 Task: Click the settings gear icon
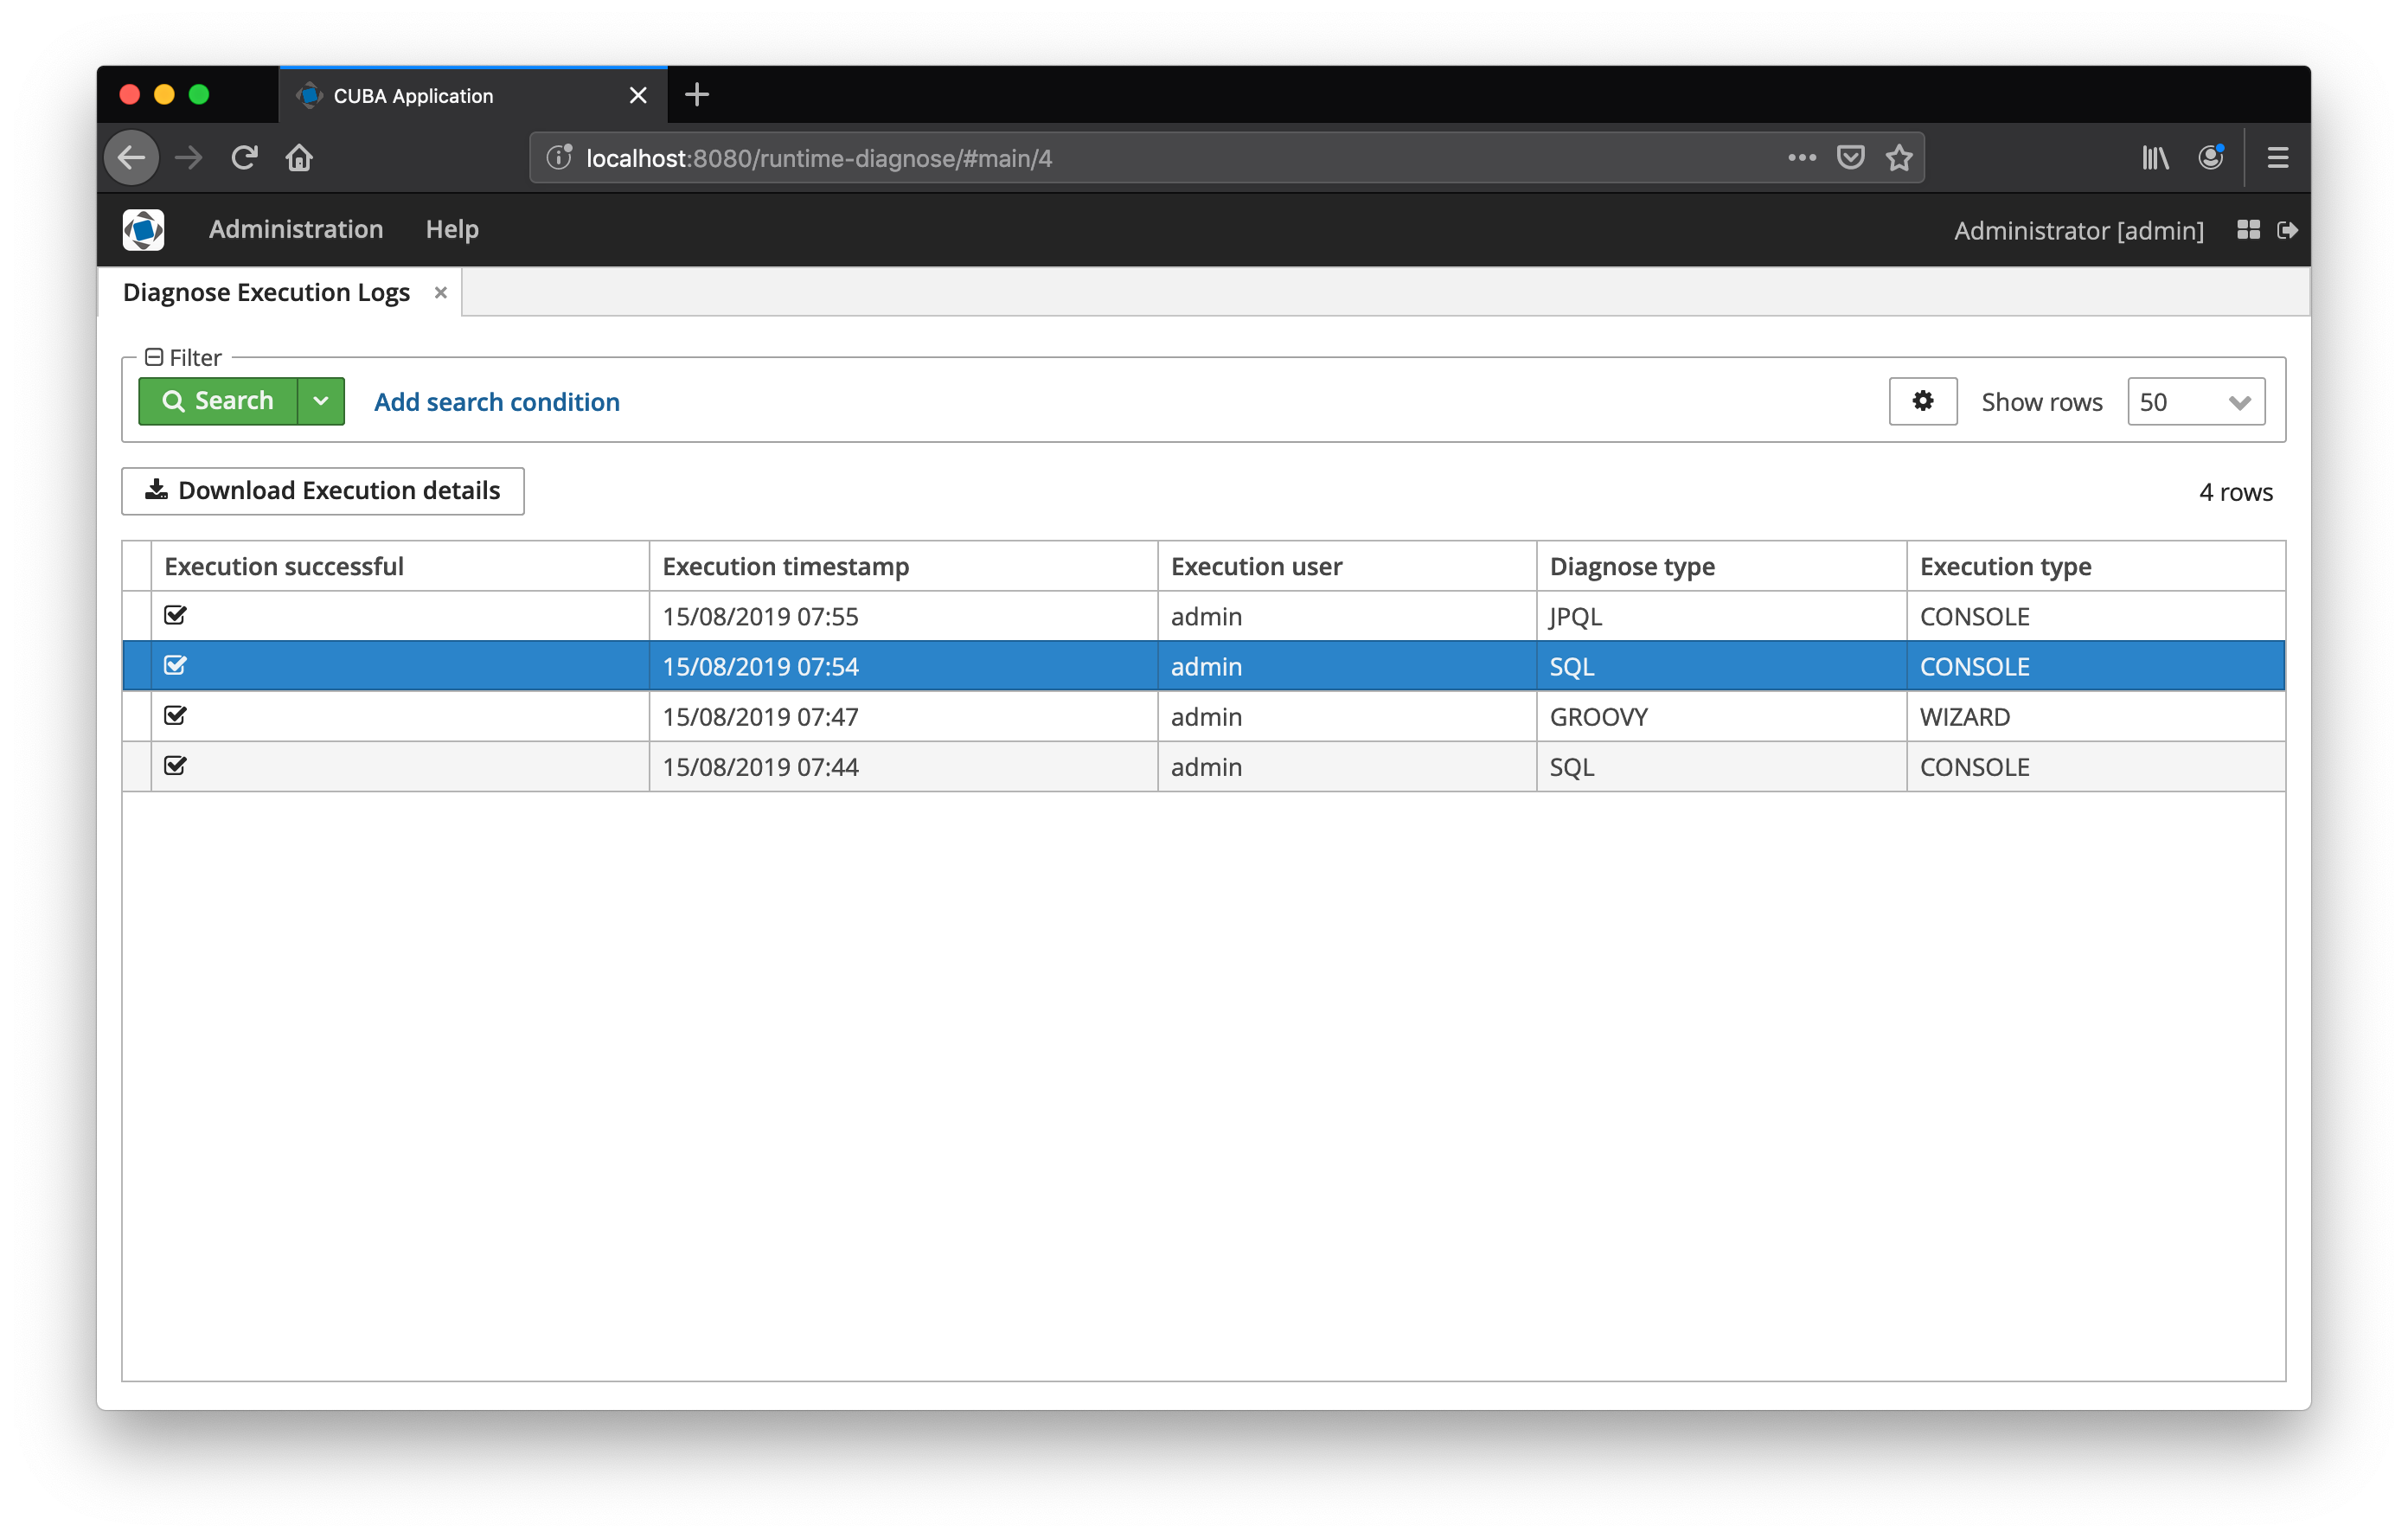tap(1922, 401)
